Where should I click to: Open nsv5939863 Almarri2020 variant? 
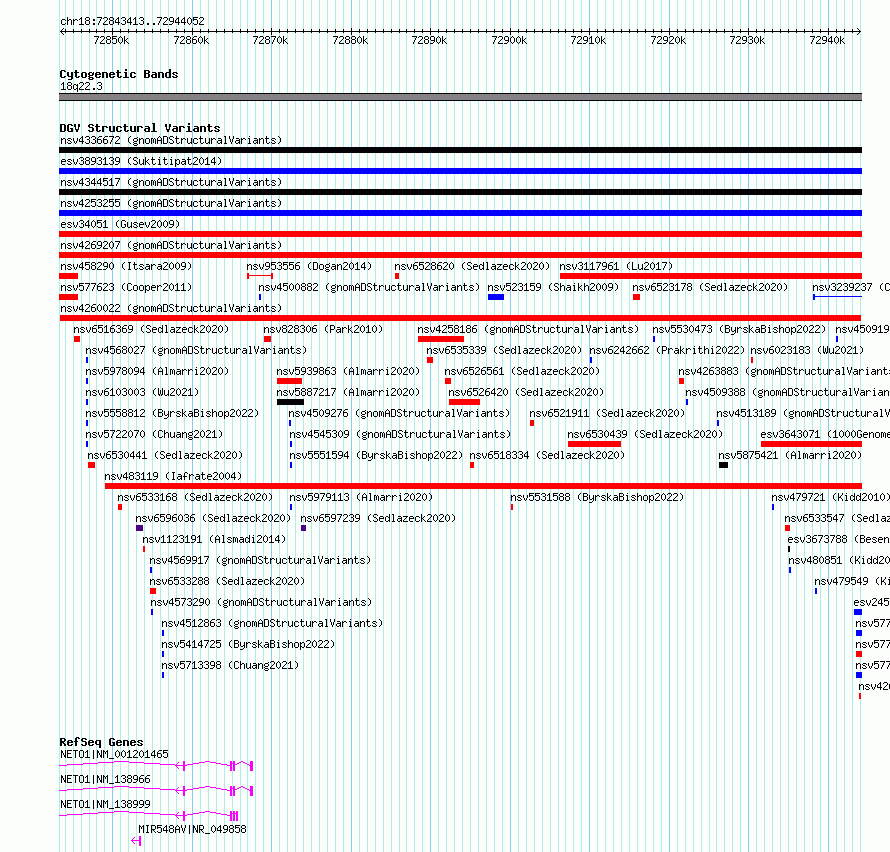349,371
